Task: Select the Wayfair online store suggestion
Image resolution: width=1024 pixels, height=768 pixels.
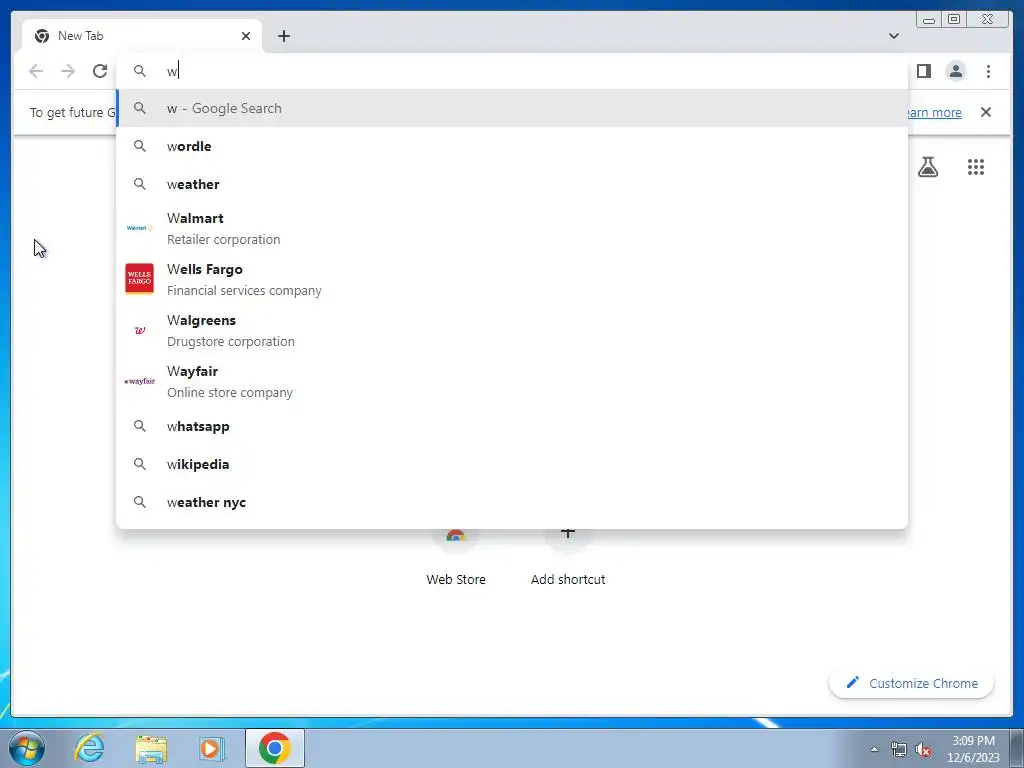Action: 512,381
